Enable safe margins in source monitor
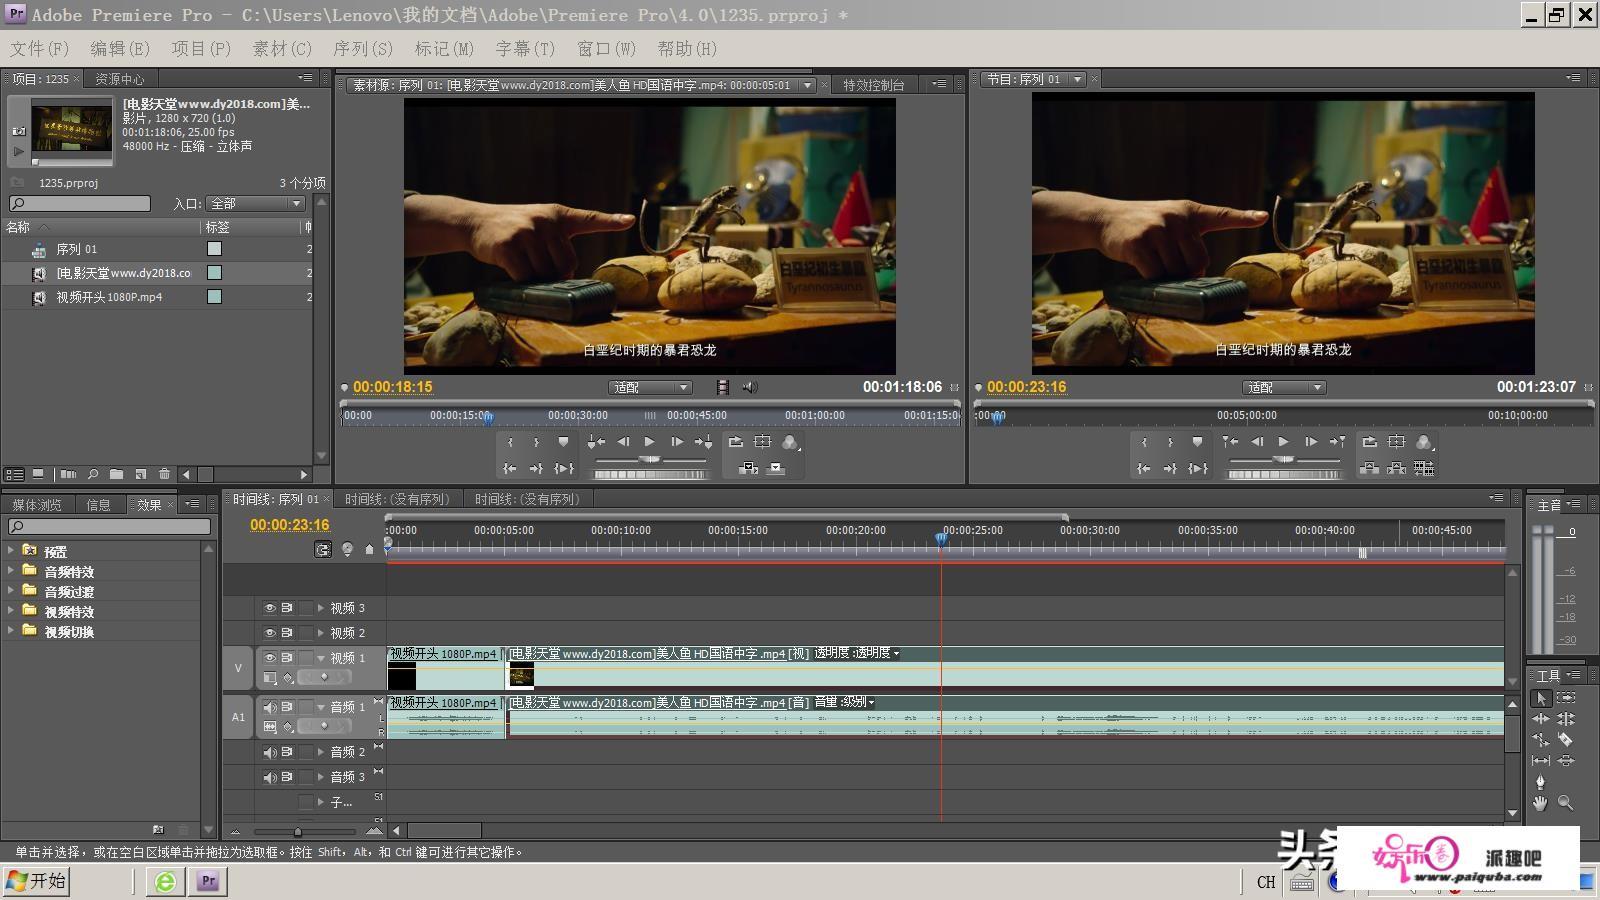 coord(763,442)
